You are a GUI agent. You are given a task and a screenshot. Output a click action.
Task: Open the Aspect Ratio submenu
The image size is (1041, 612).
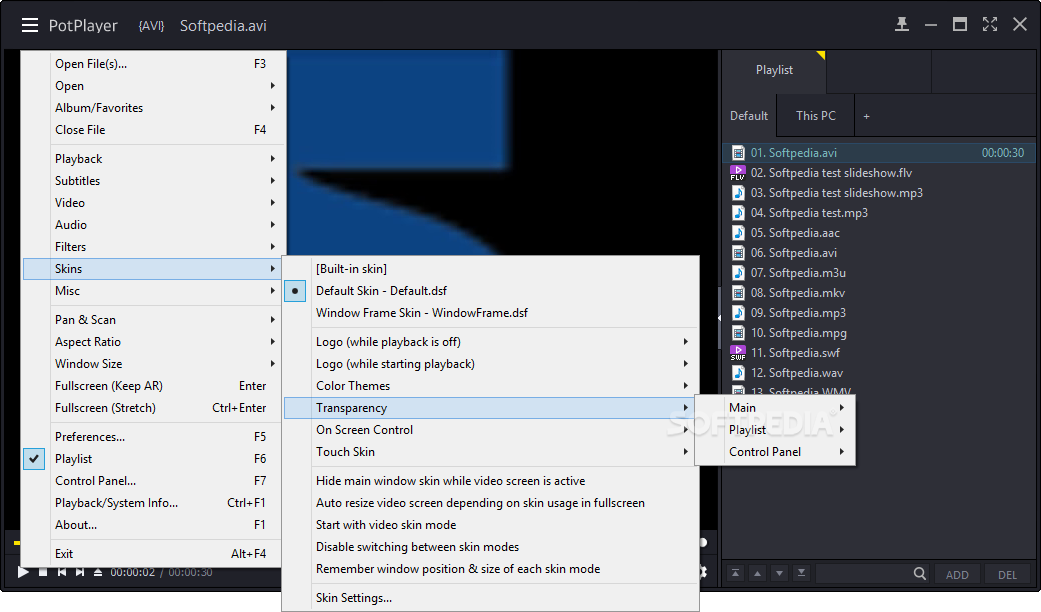[x=154, y=342]
